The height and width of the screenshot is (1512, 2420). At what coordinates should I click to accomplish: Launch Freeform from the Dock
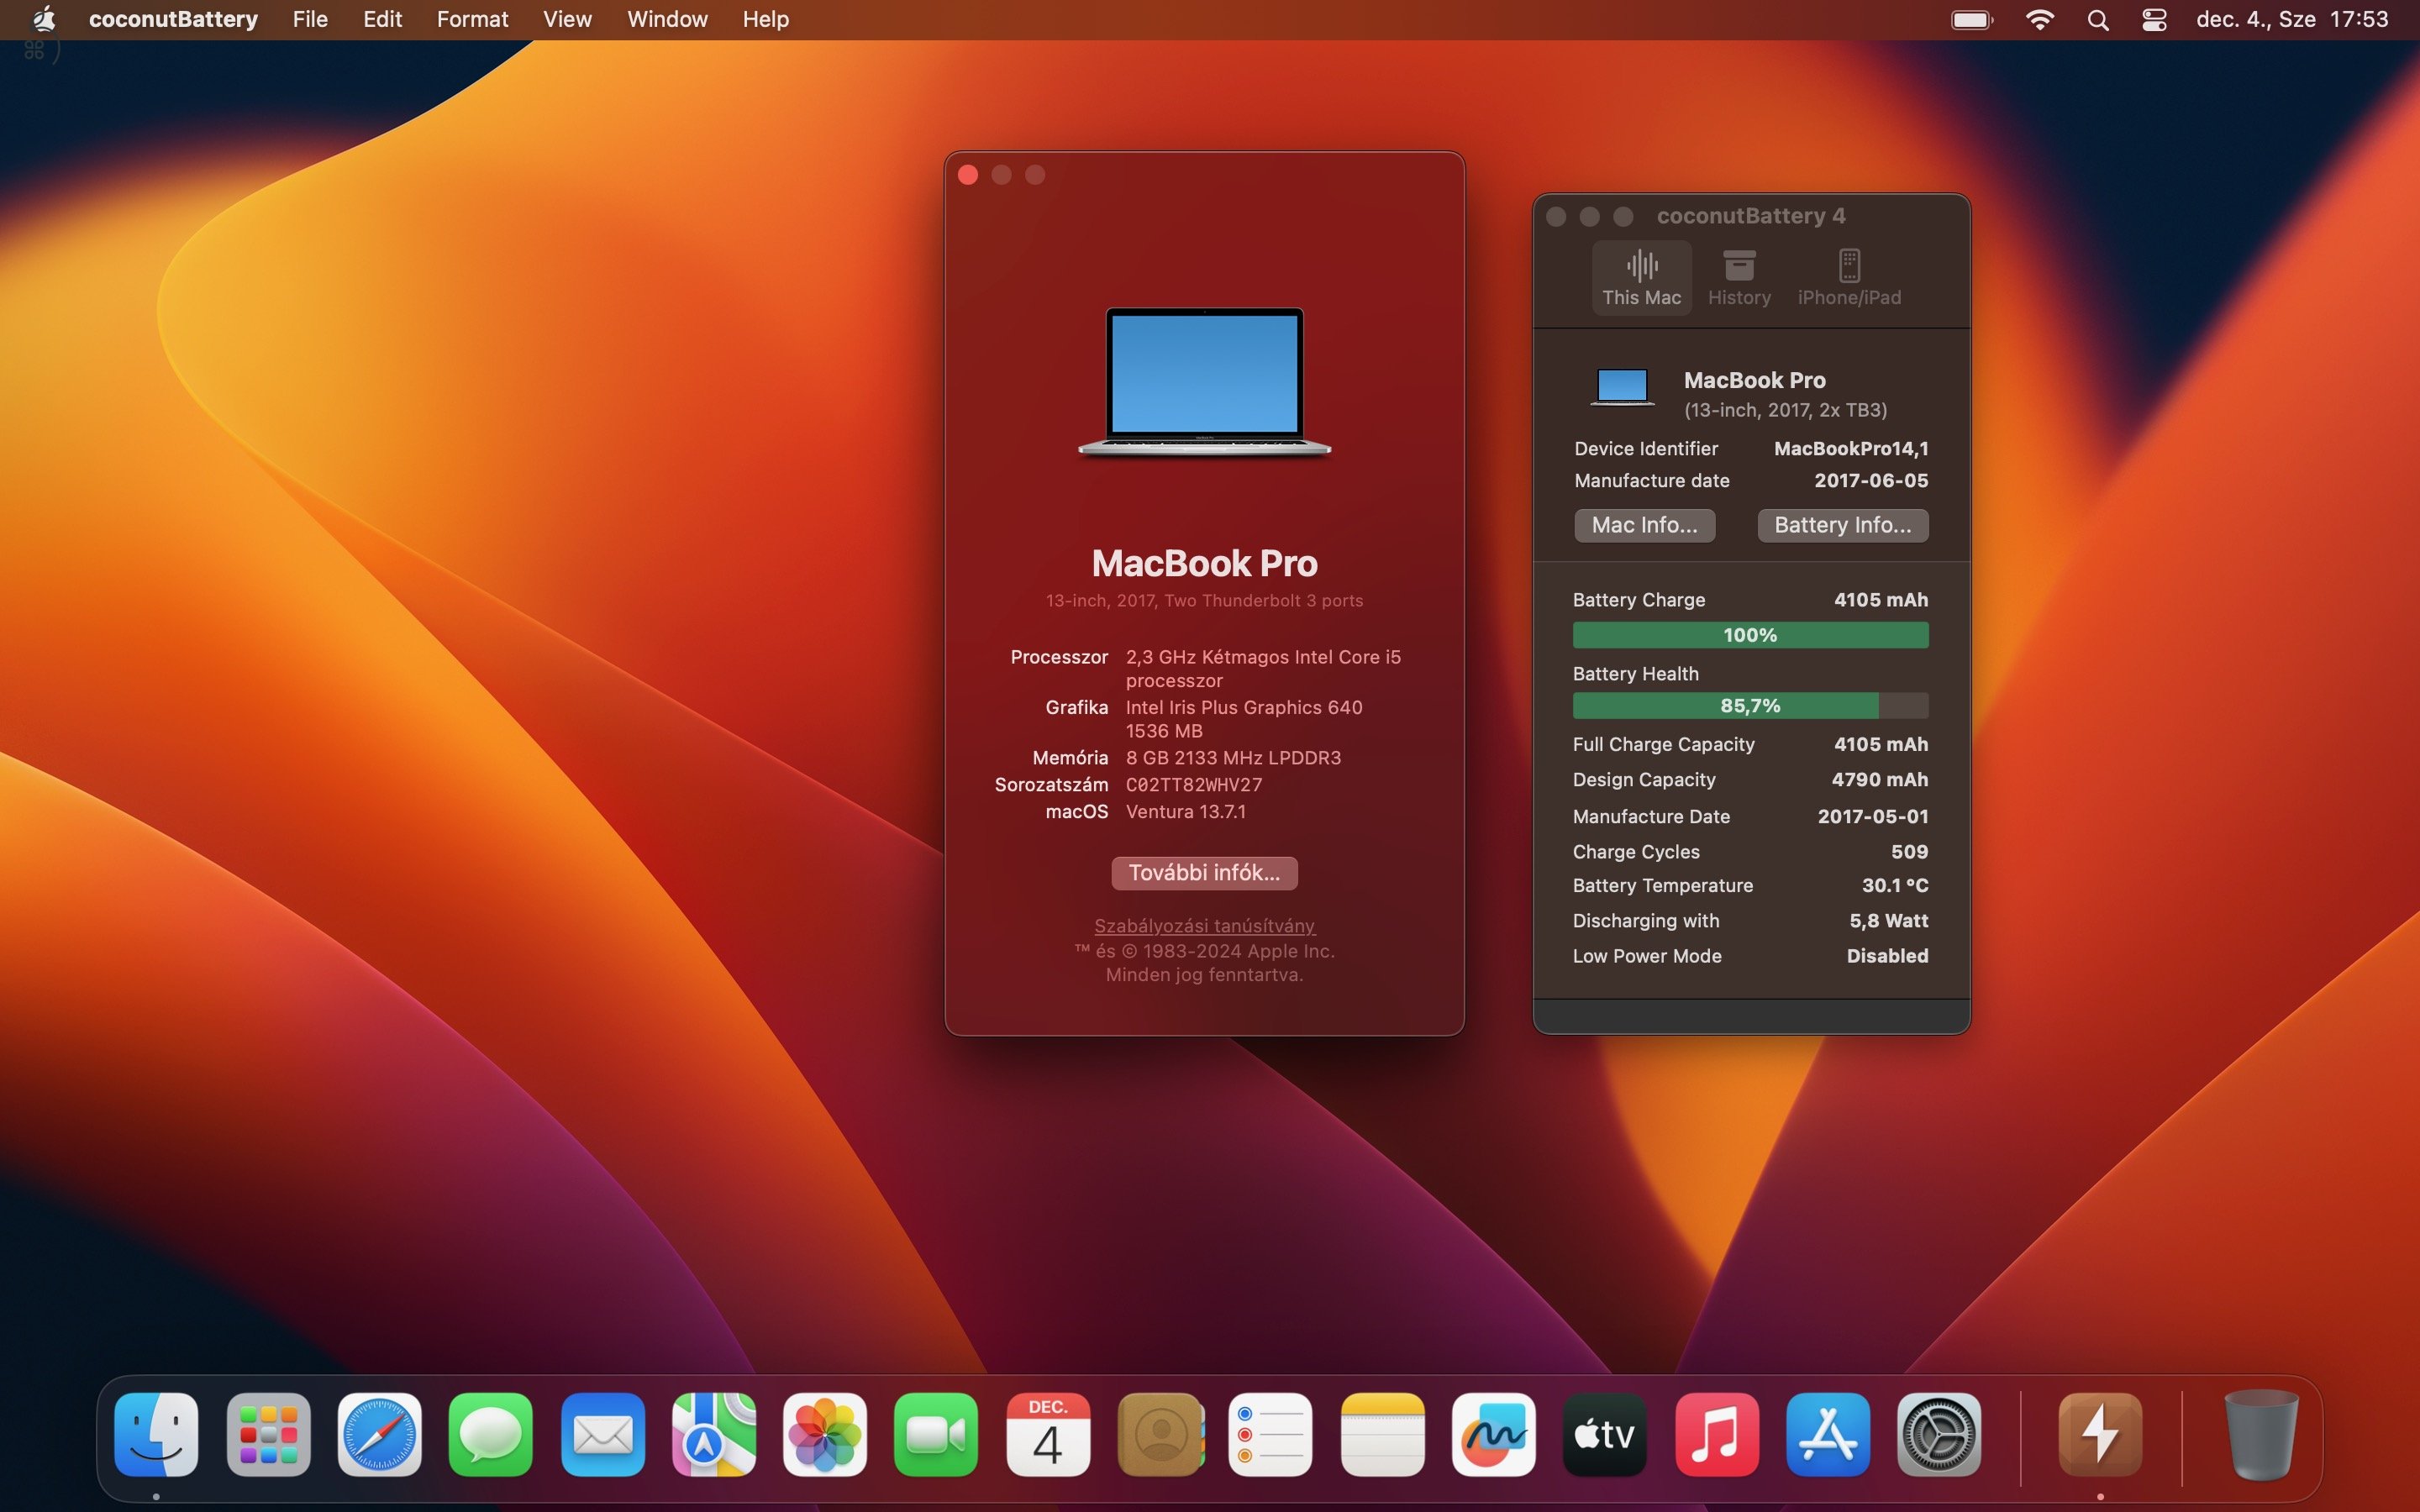pos(1494,1434)
